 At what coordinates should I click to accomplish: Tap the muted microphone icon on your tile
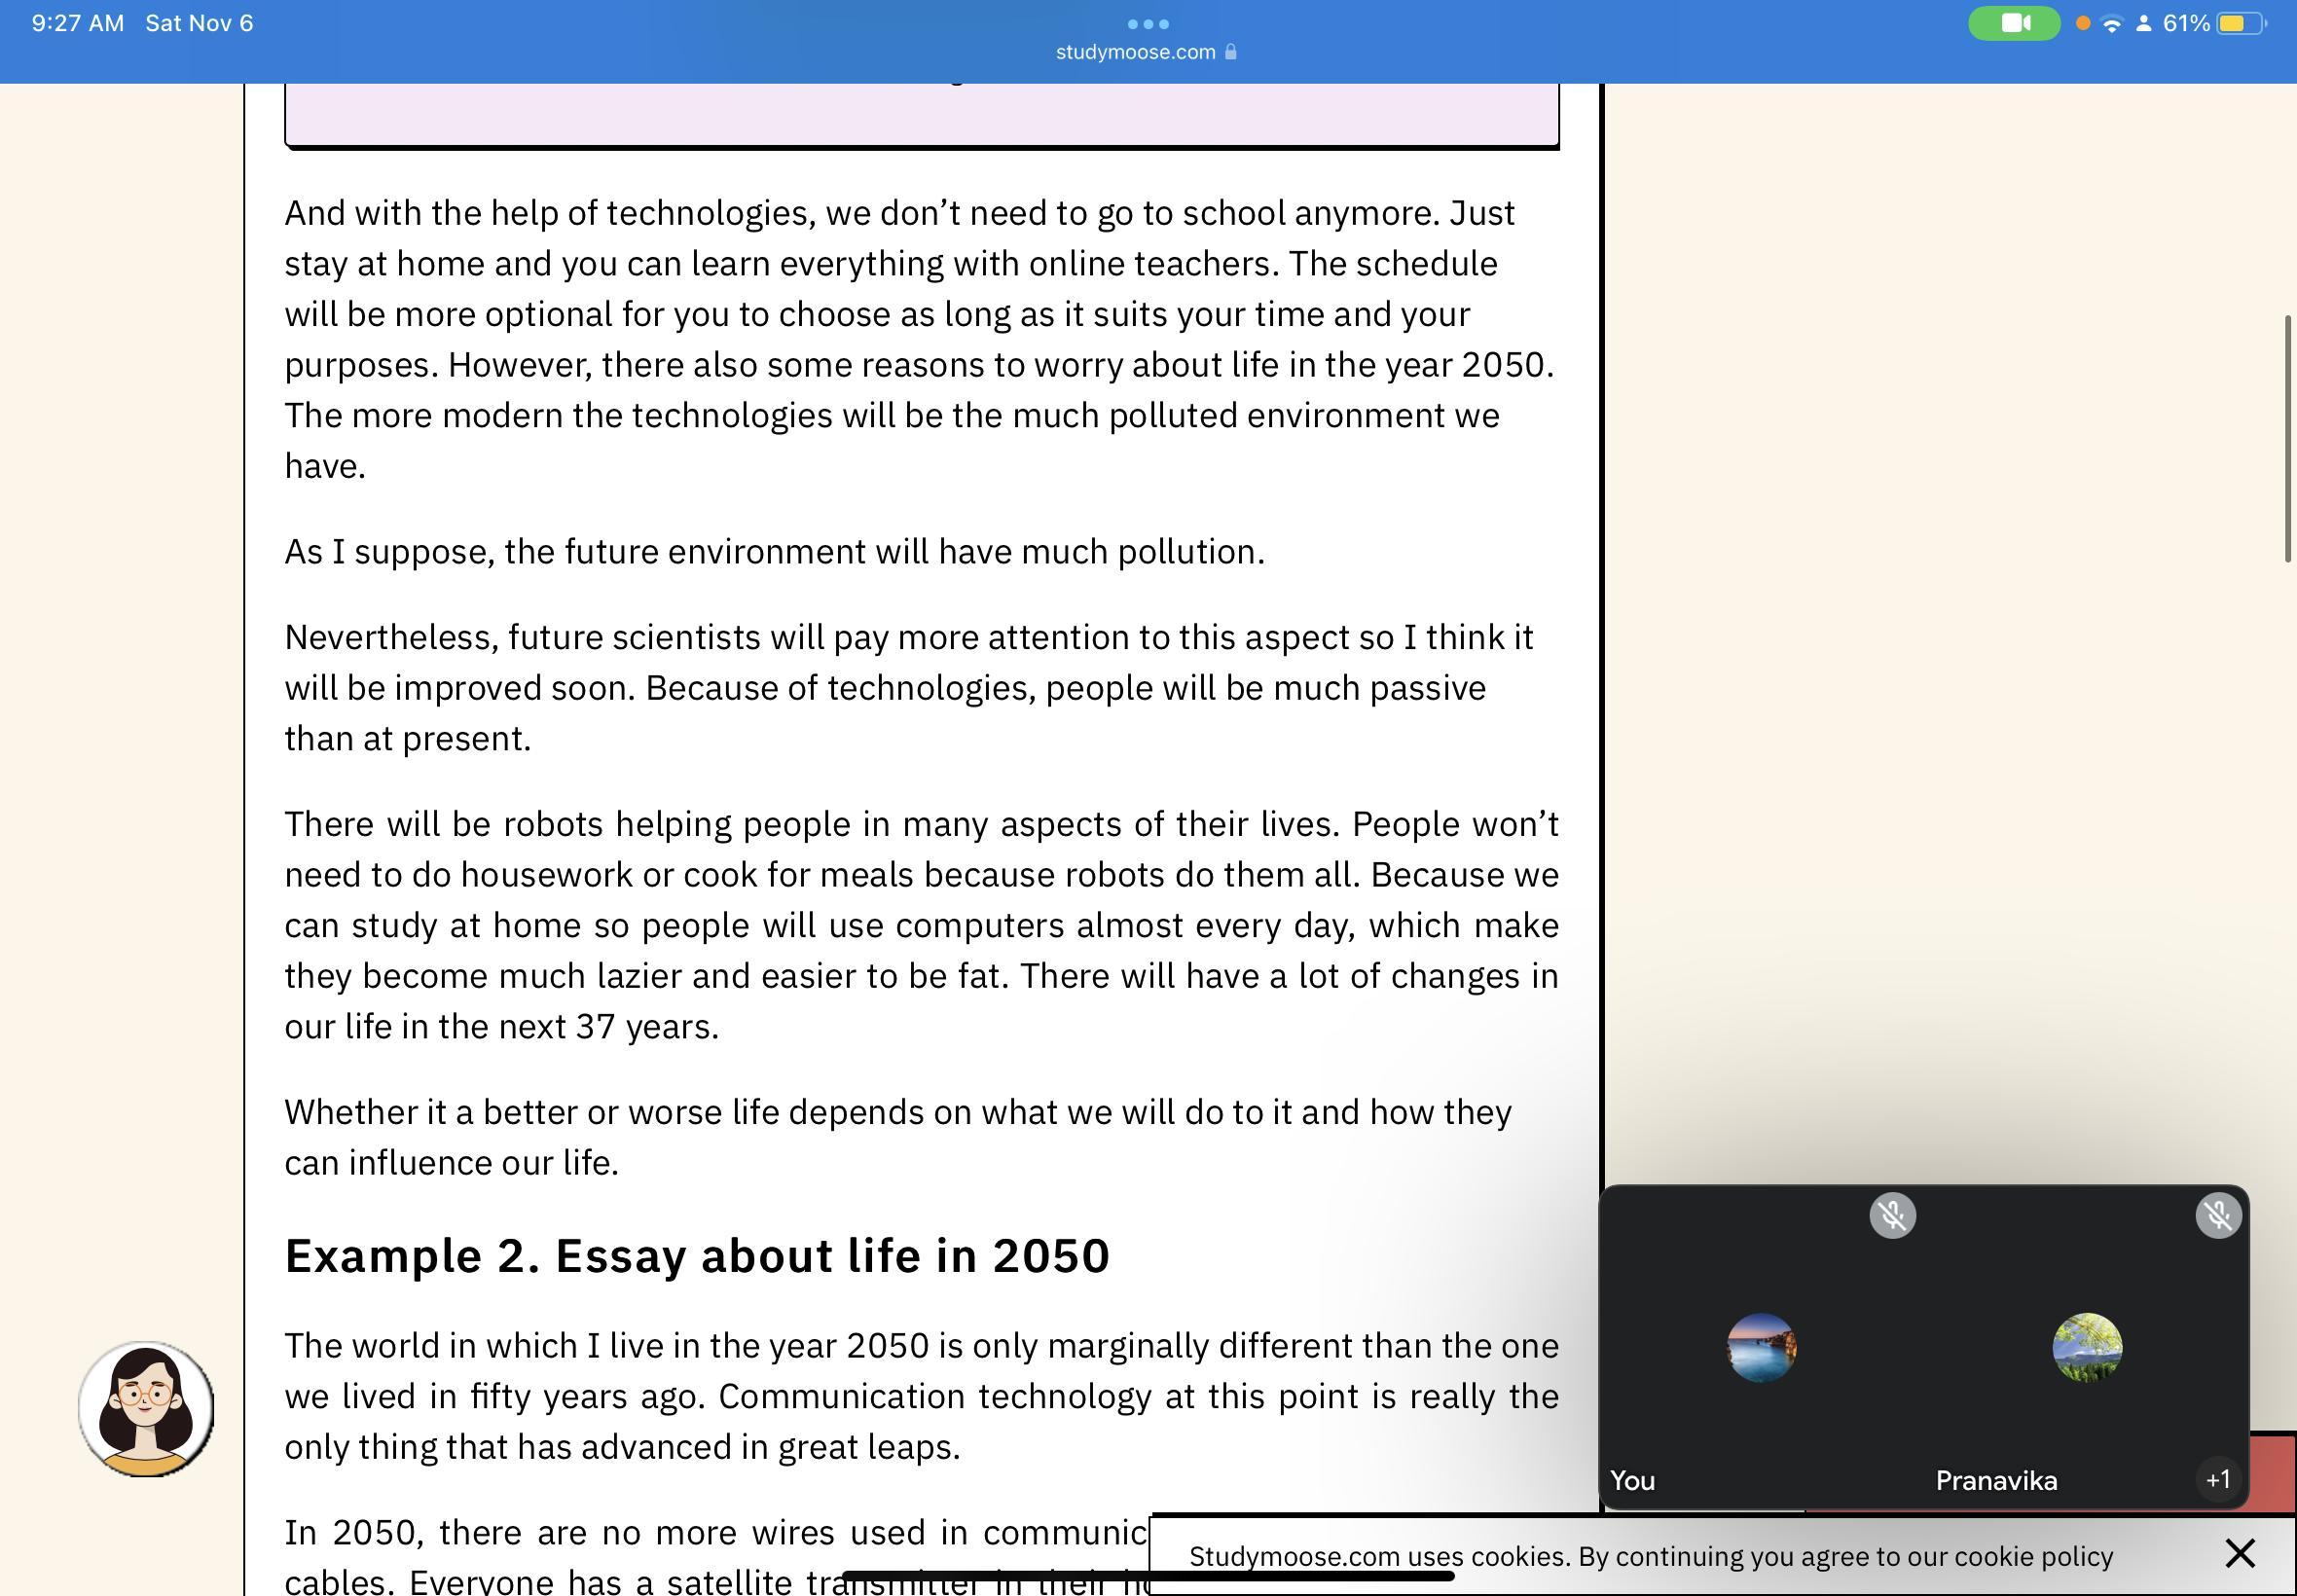pos(1892,1215)
